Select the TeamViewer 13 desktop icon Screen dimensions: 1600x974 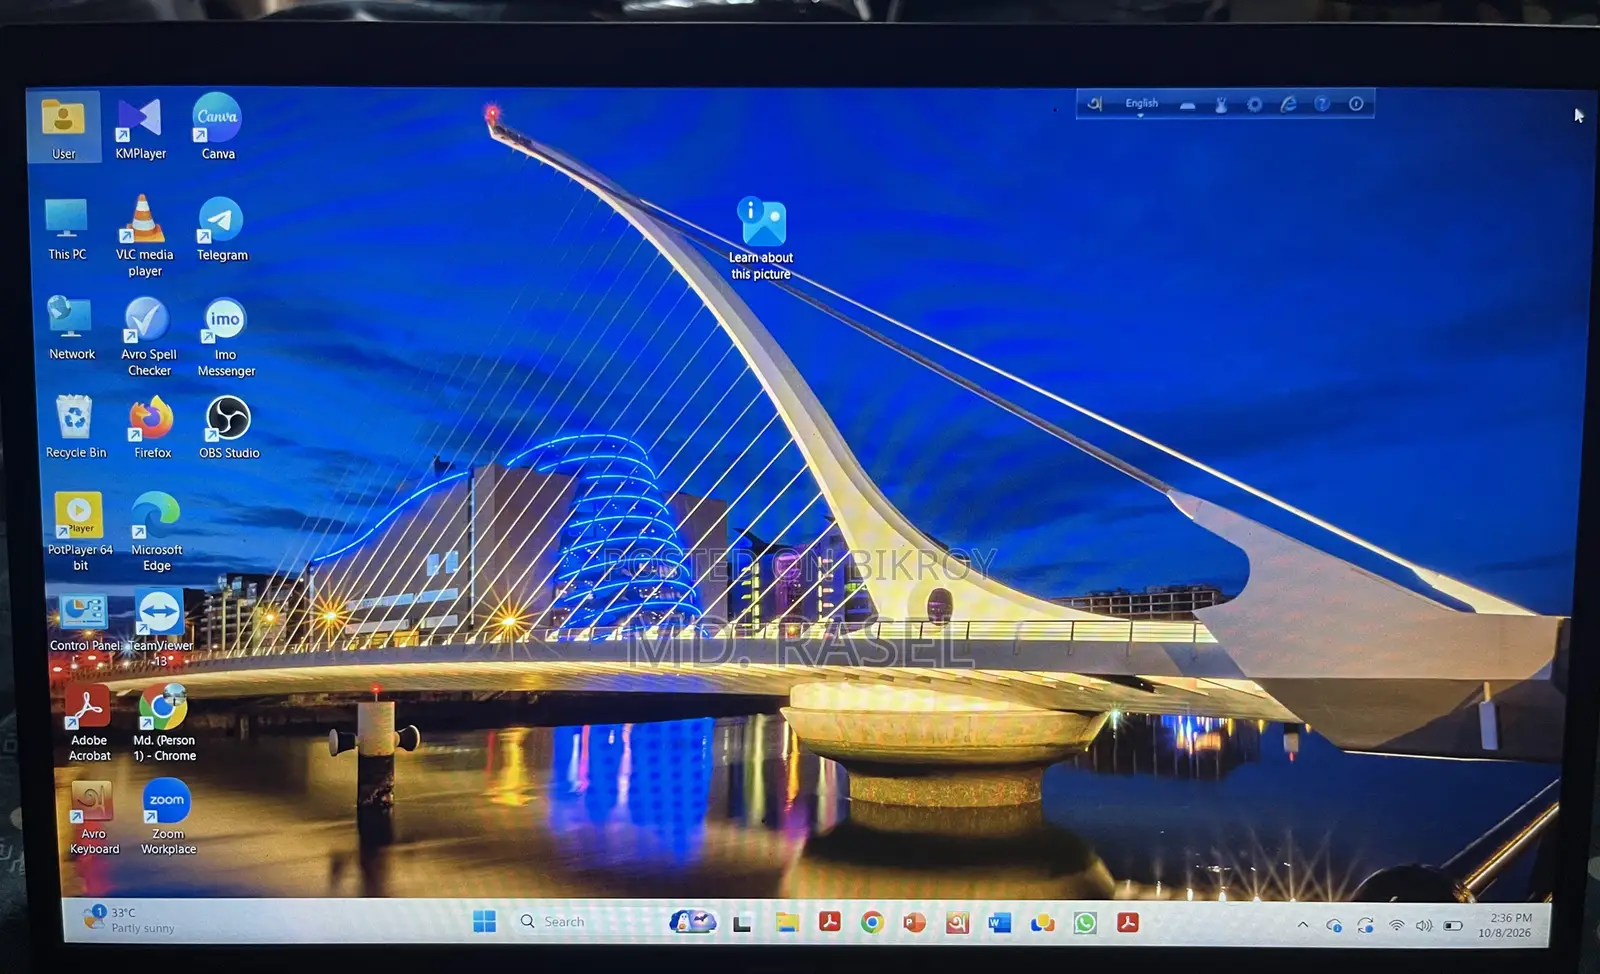point(160,628)
